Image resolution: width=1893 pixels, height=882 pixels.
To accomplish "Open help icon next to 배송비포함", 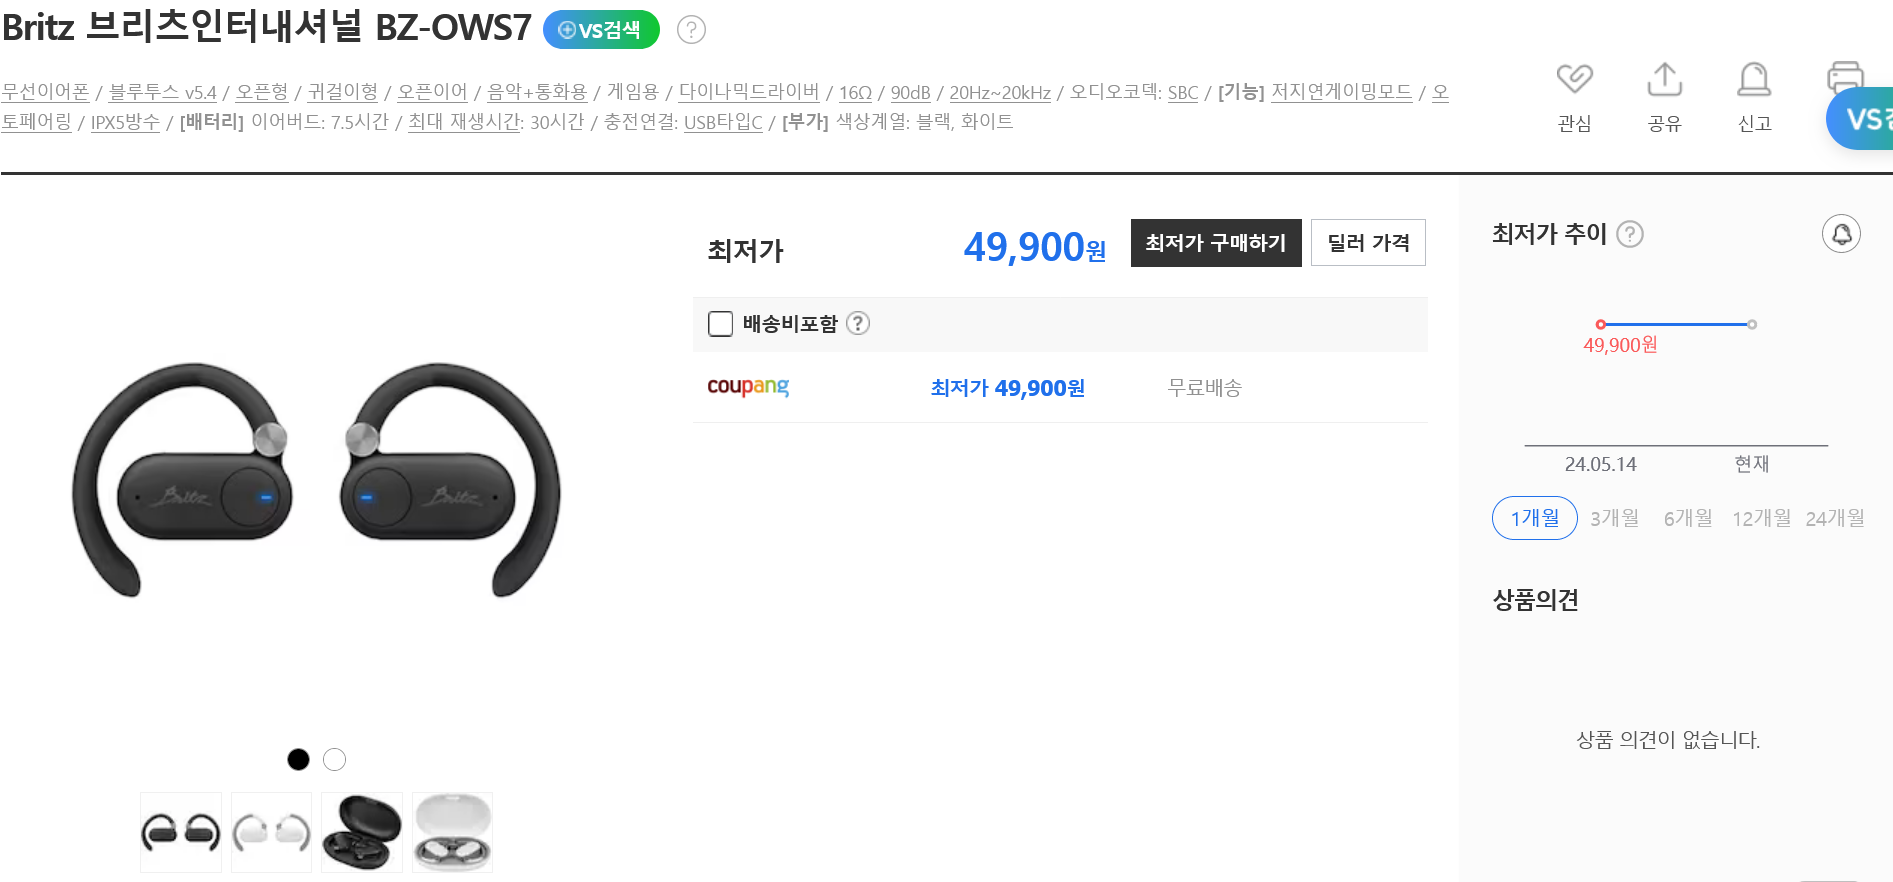I will point(858,323).
